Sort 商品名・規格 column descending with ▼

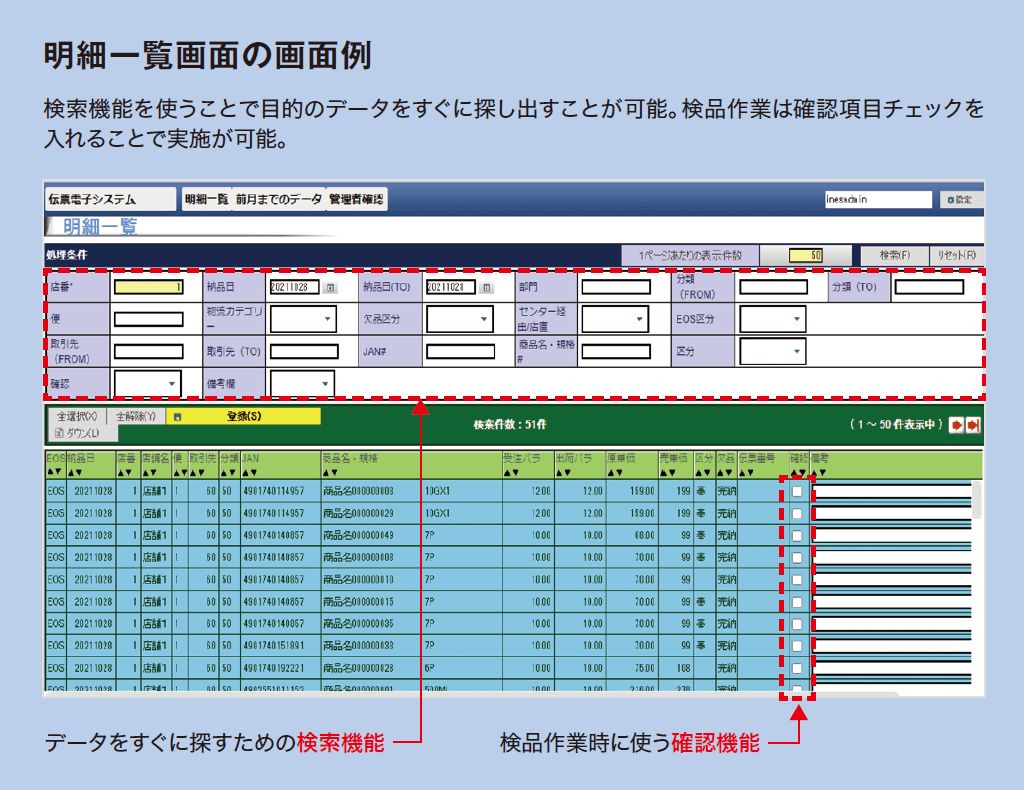point(333,472)
